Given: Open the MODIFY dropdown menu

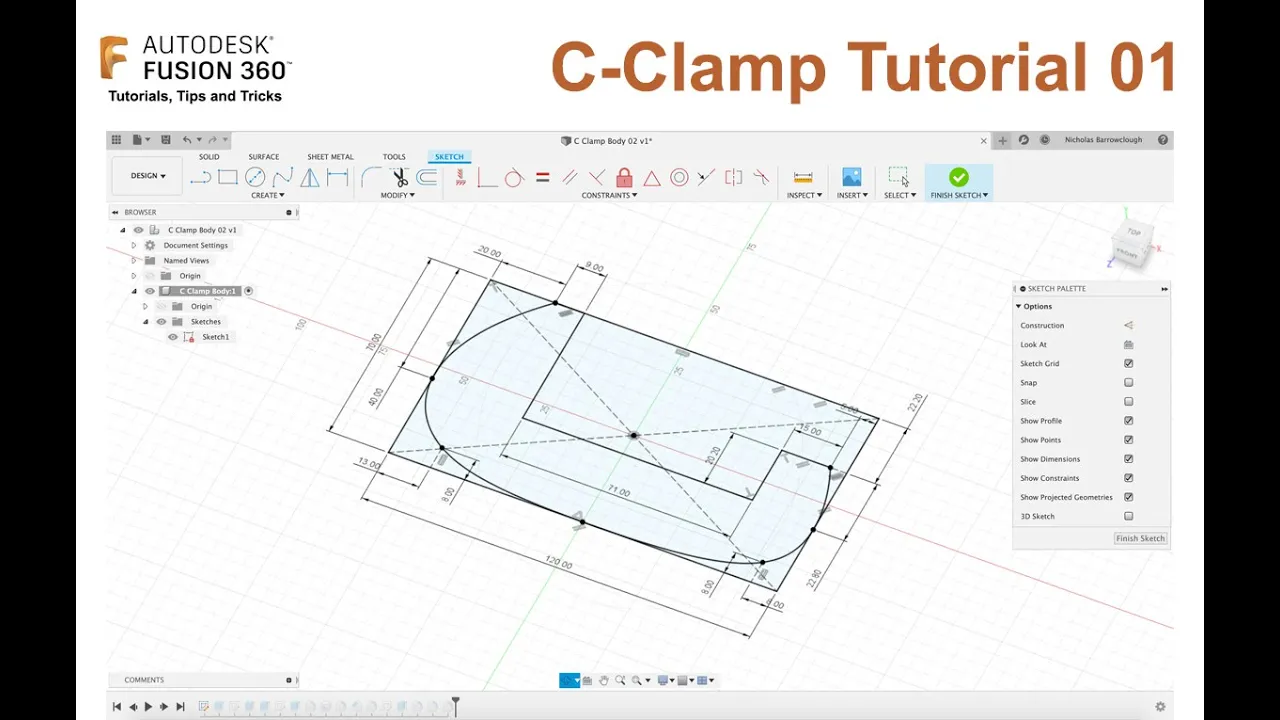Looking at the screenshot, I should (398, 195).
